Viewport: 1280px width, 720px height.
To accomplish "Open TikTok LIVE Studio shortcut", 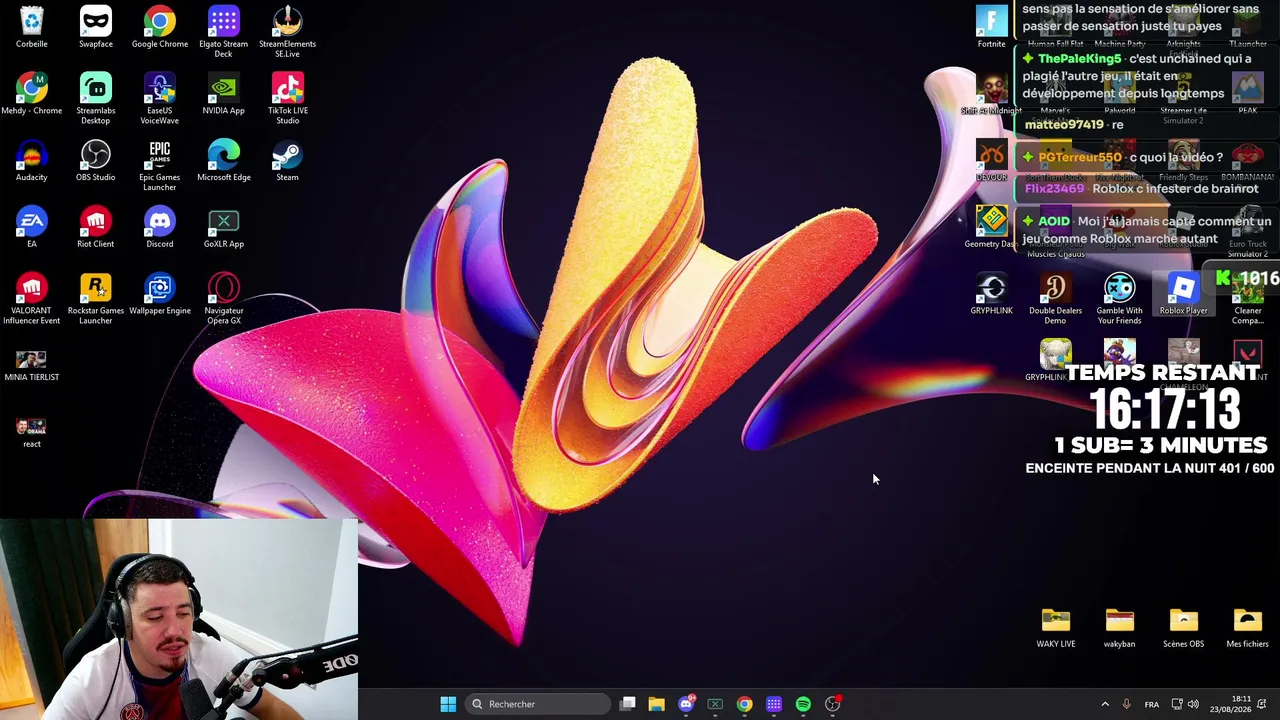I will click(x=287, y=98).
